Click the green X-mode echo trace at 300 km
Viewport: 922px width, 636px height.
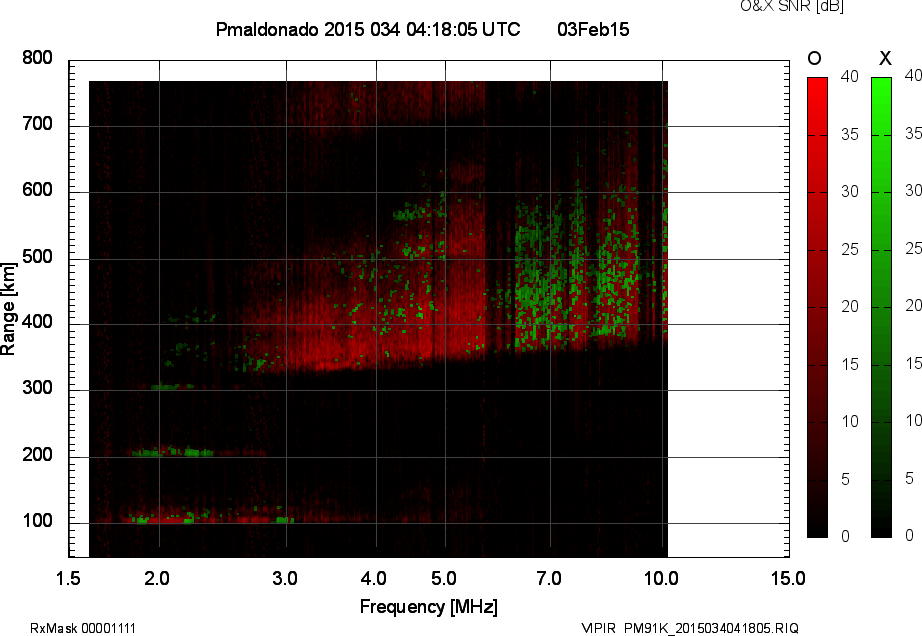[172, 387]
